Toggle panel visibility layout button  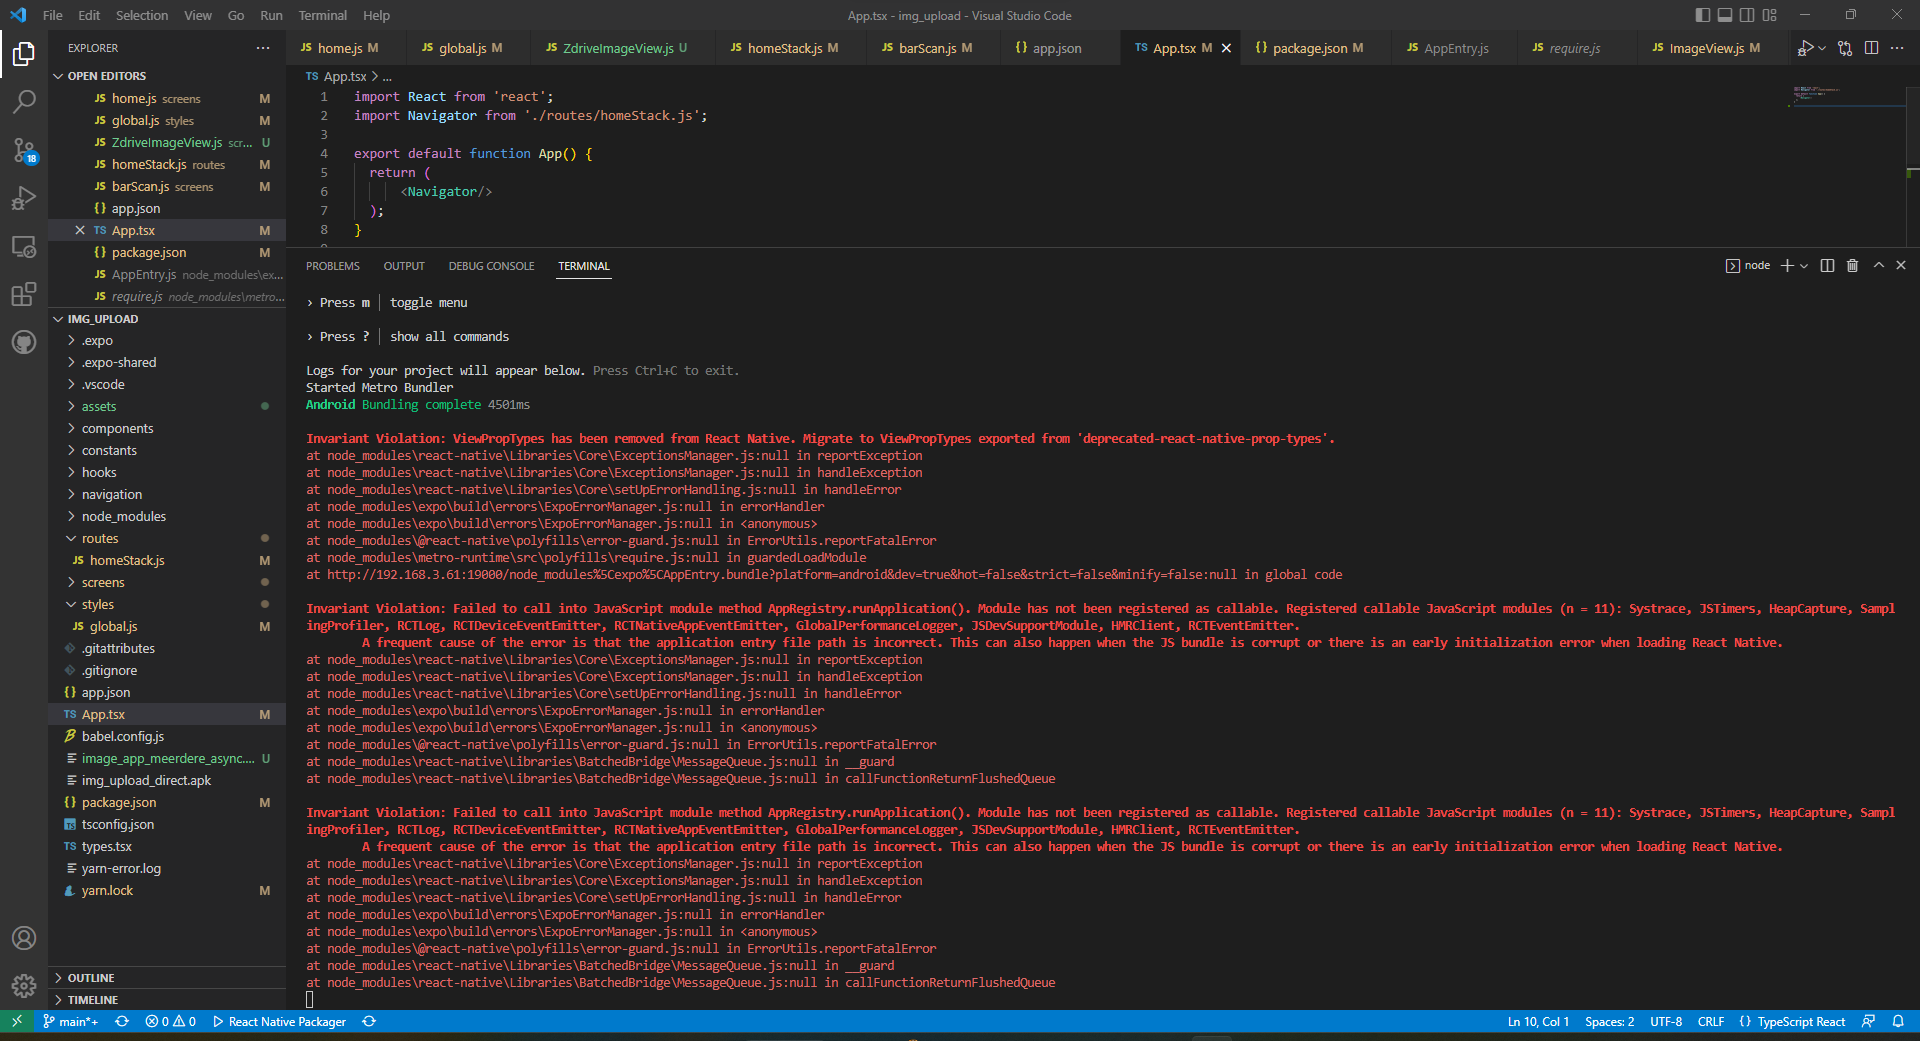point(1725,15)
